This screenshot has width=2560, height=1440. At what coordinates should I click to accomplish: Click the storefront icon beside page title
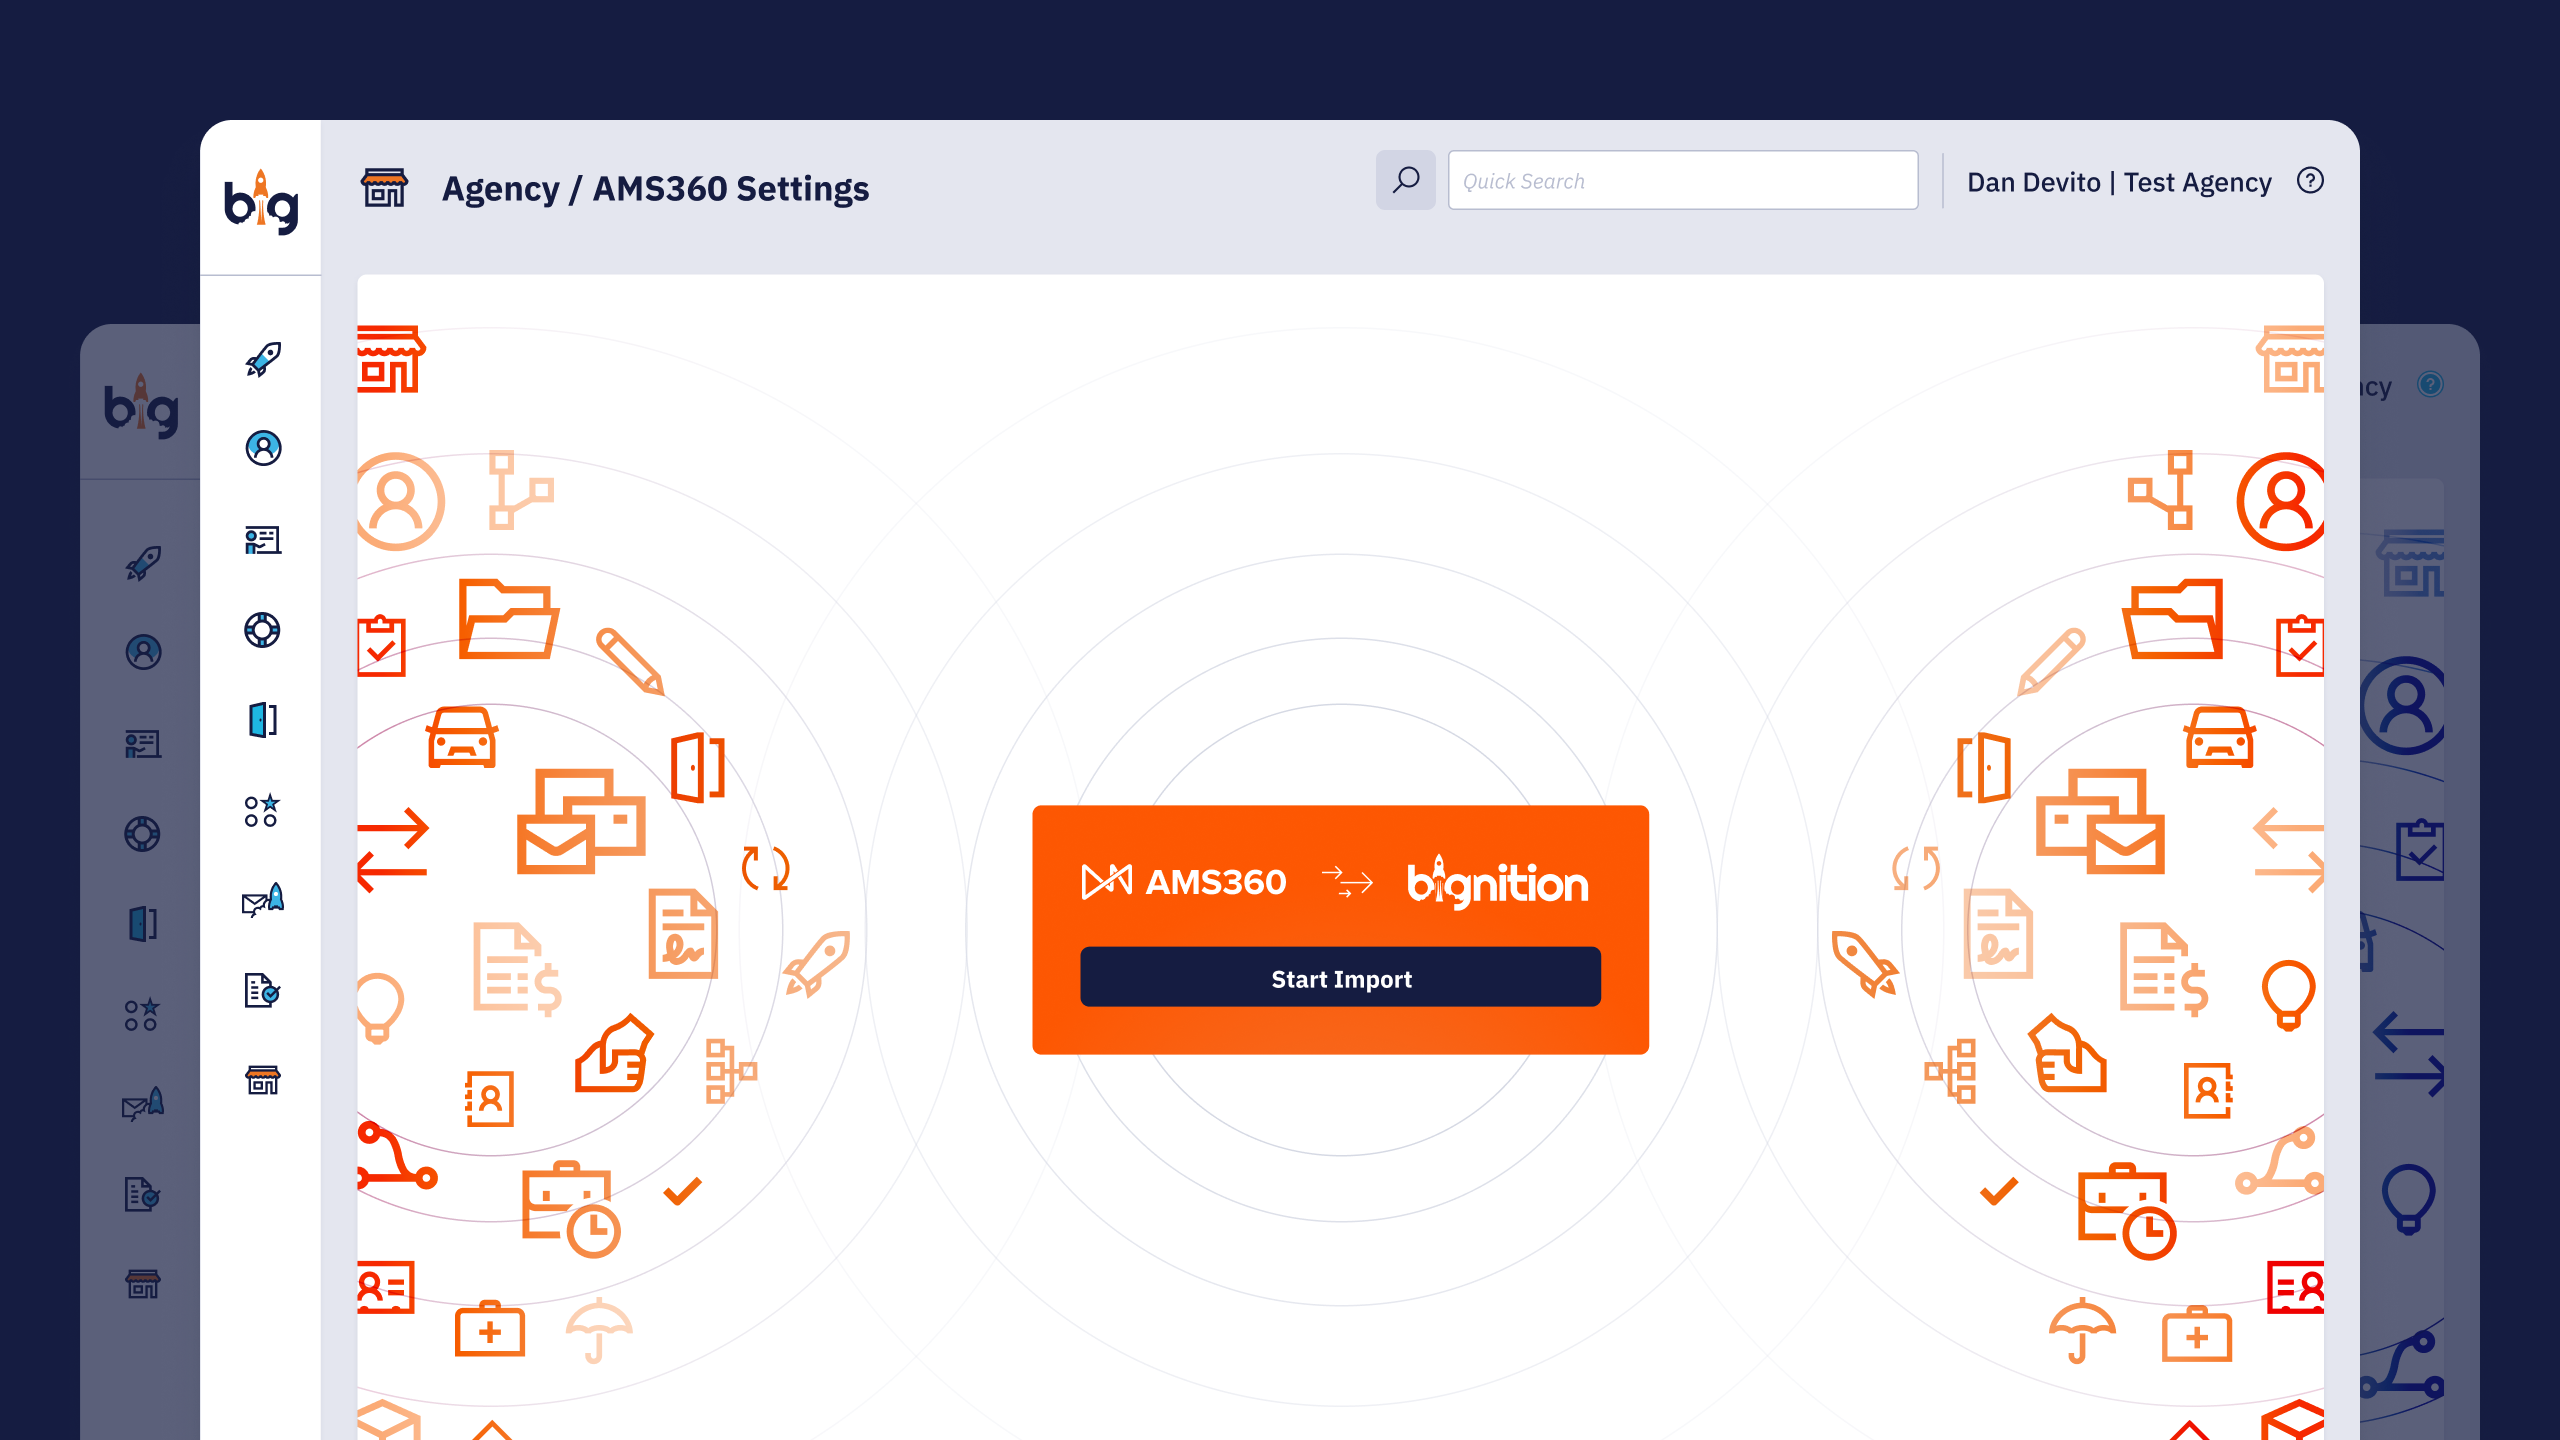click(x=384, y=187)
